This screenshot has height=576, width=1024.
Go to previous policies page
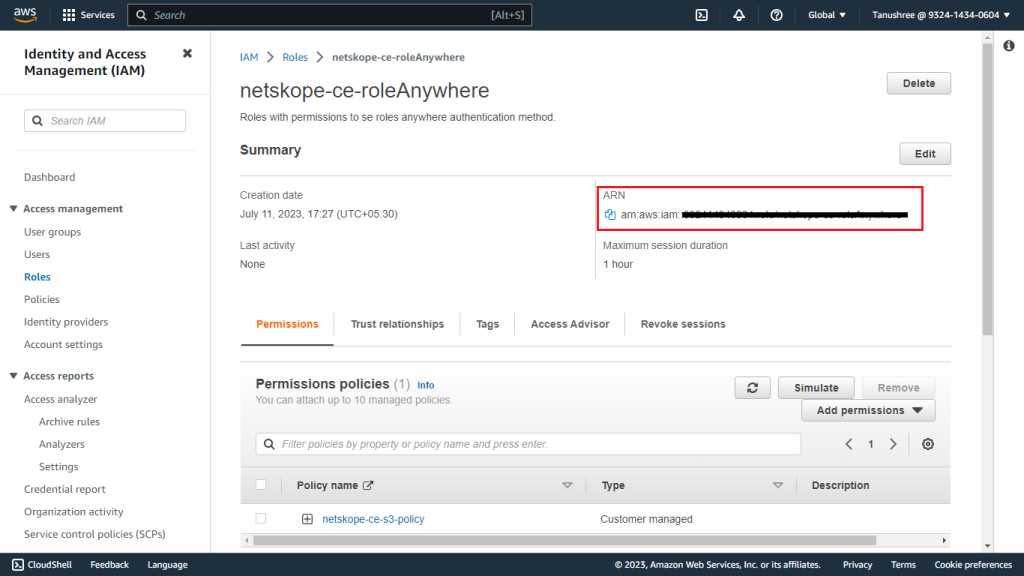[848, 444]
